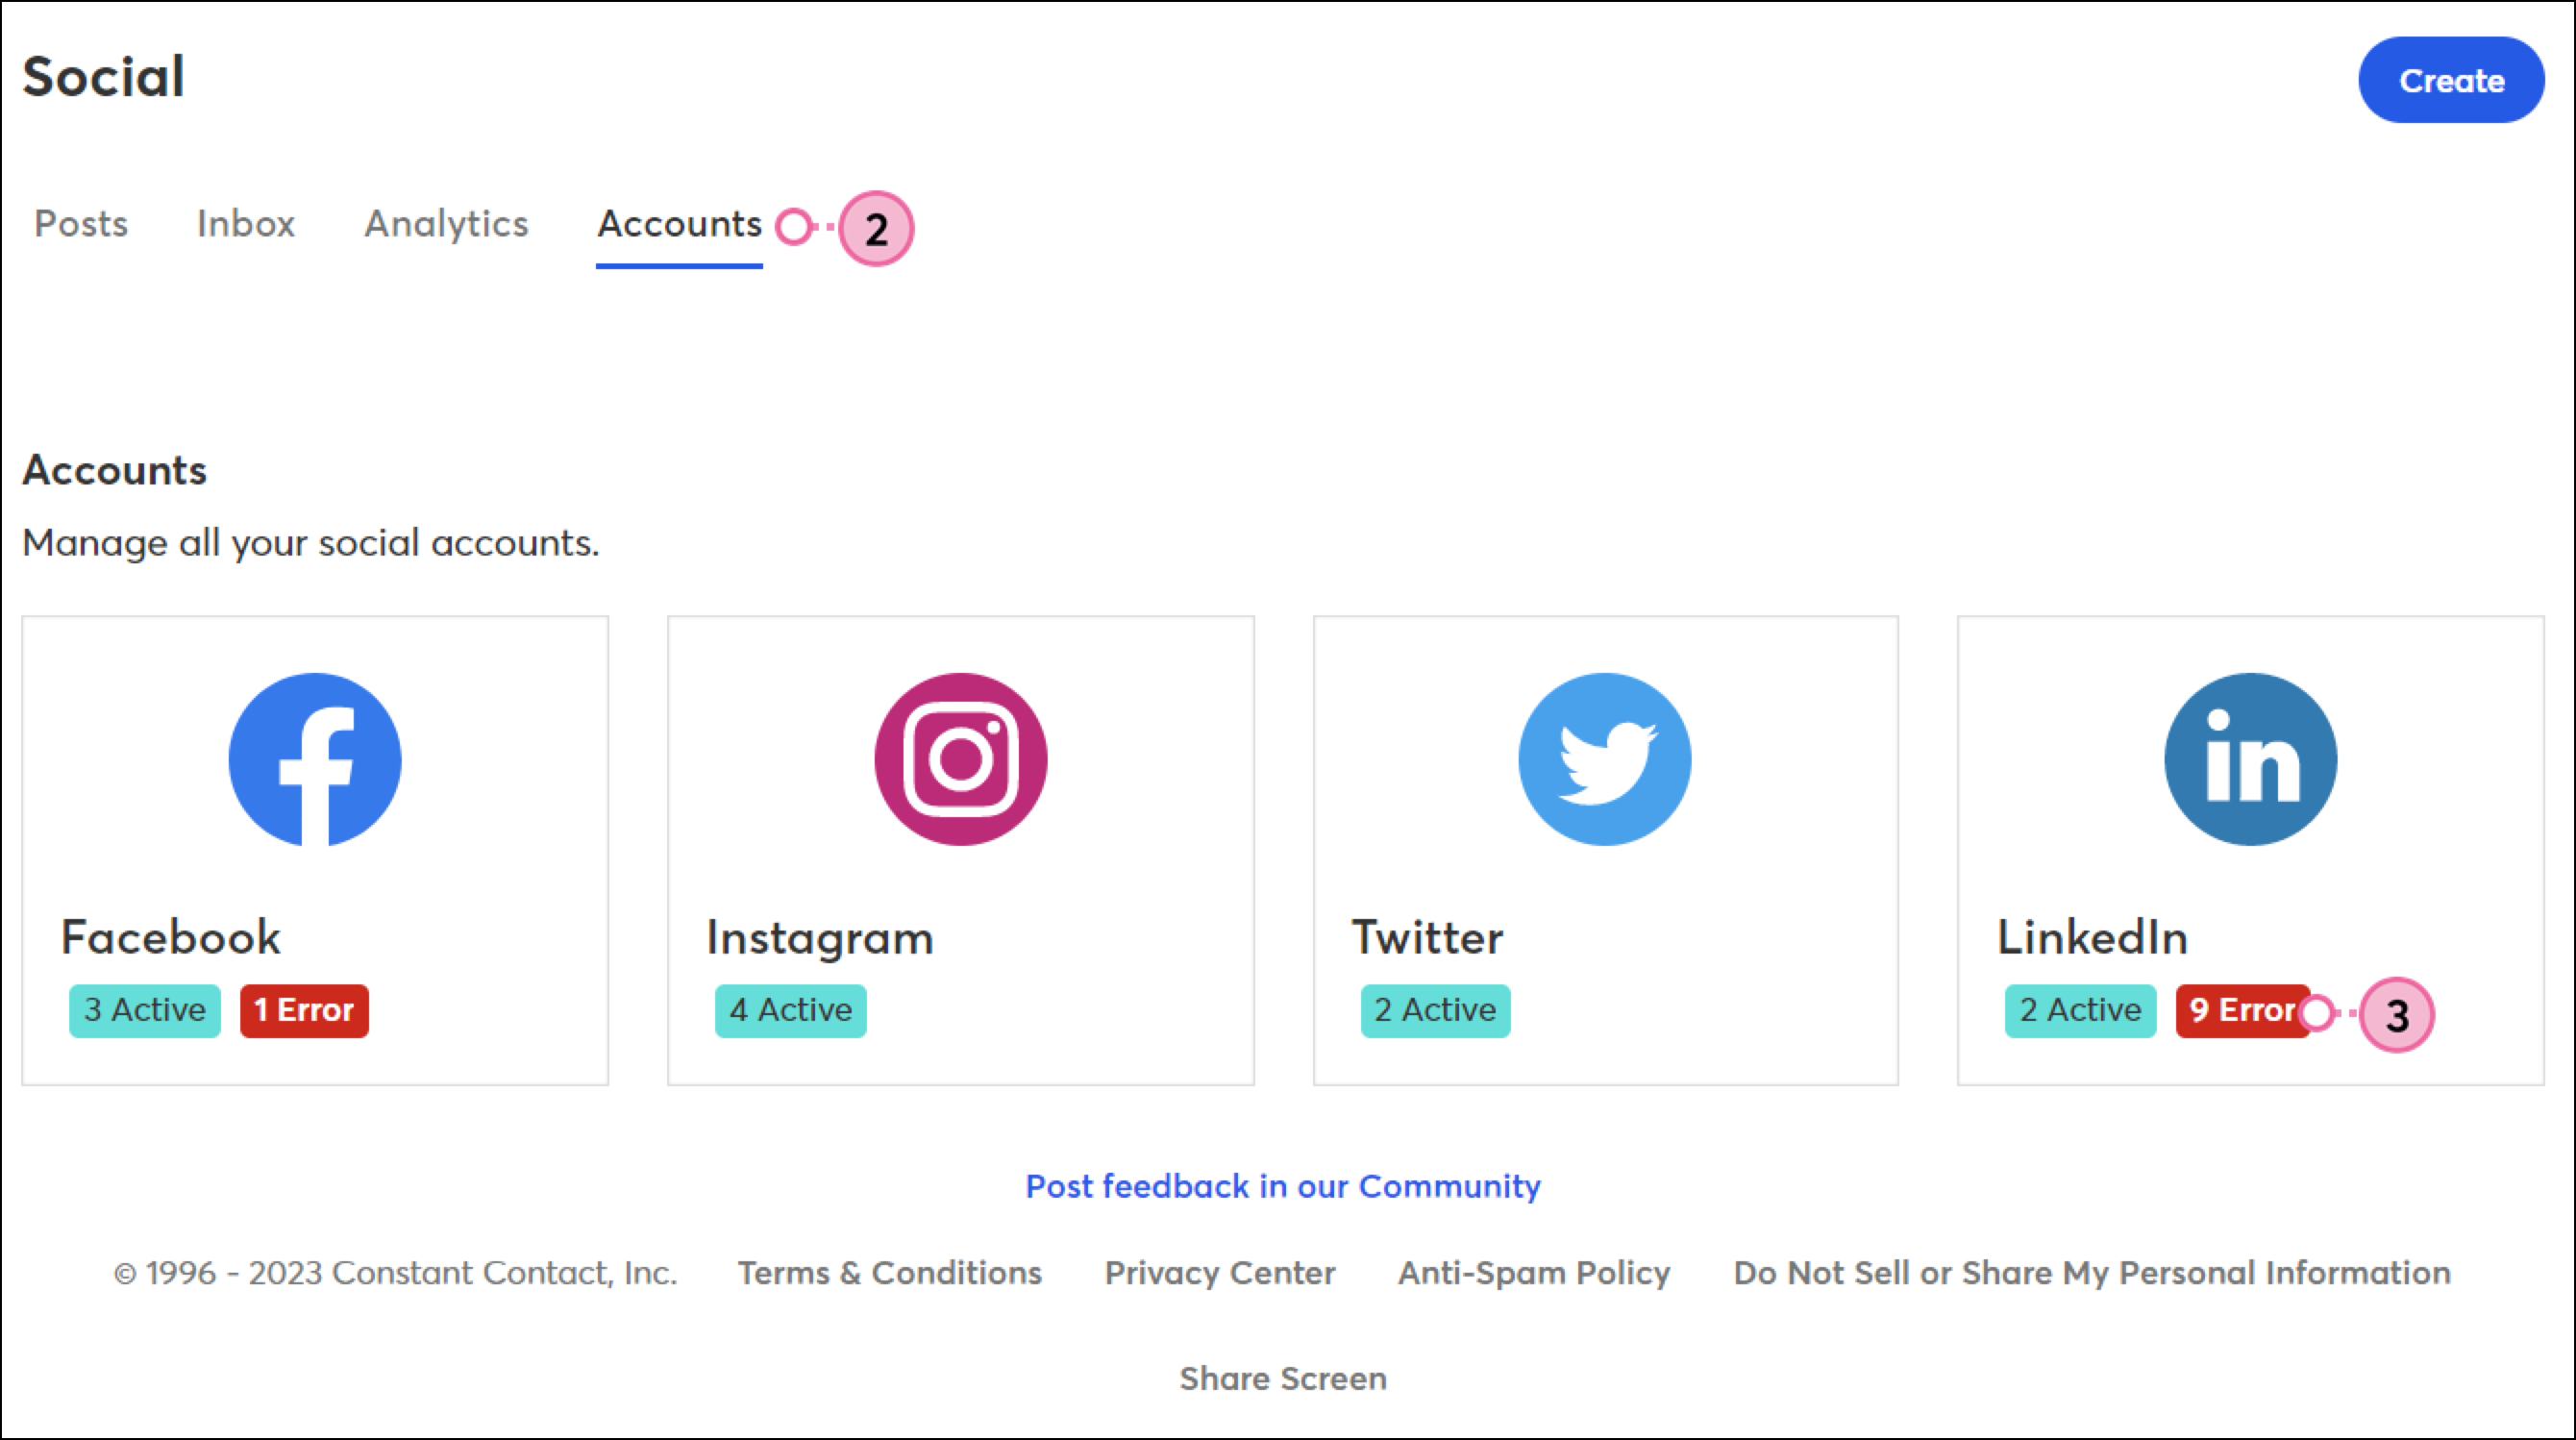Click the Facebook logo icon
This screenshot has width=2576, height=1440.
[x=315, y=759]
